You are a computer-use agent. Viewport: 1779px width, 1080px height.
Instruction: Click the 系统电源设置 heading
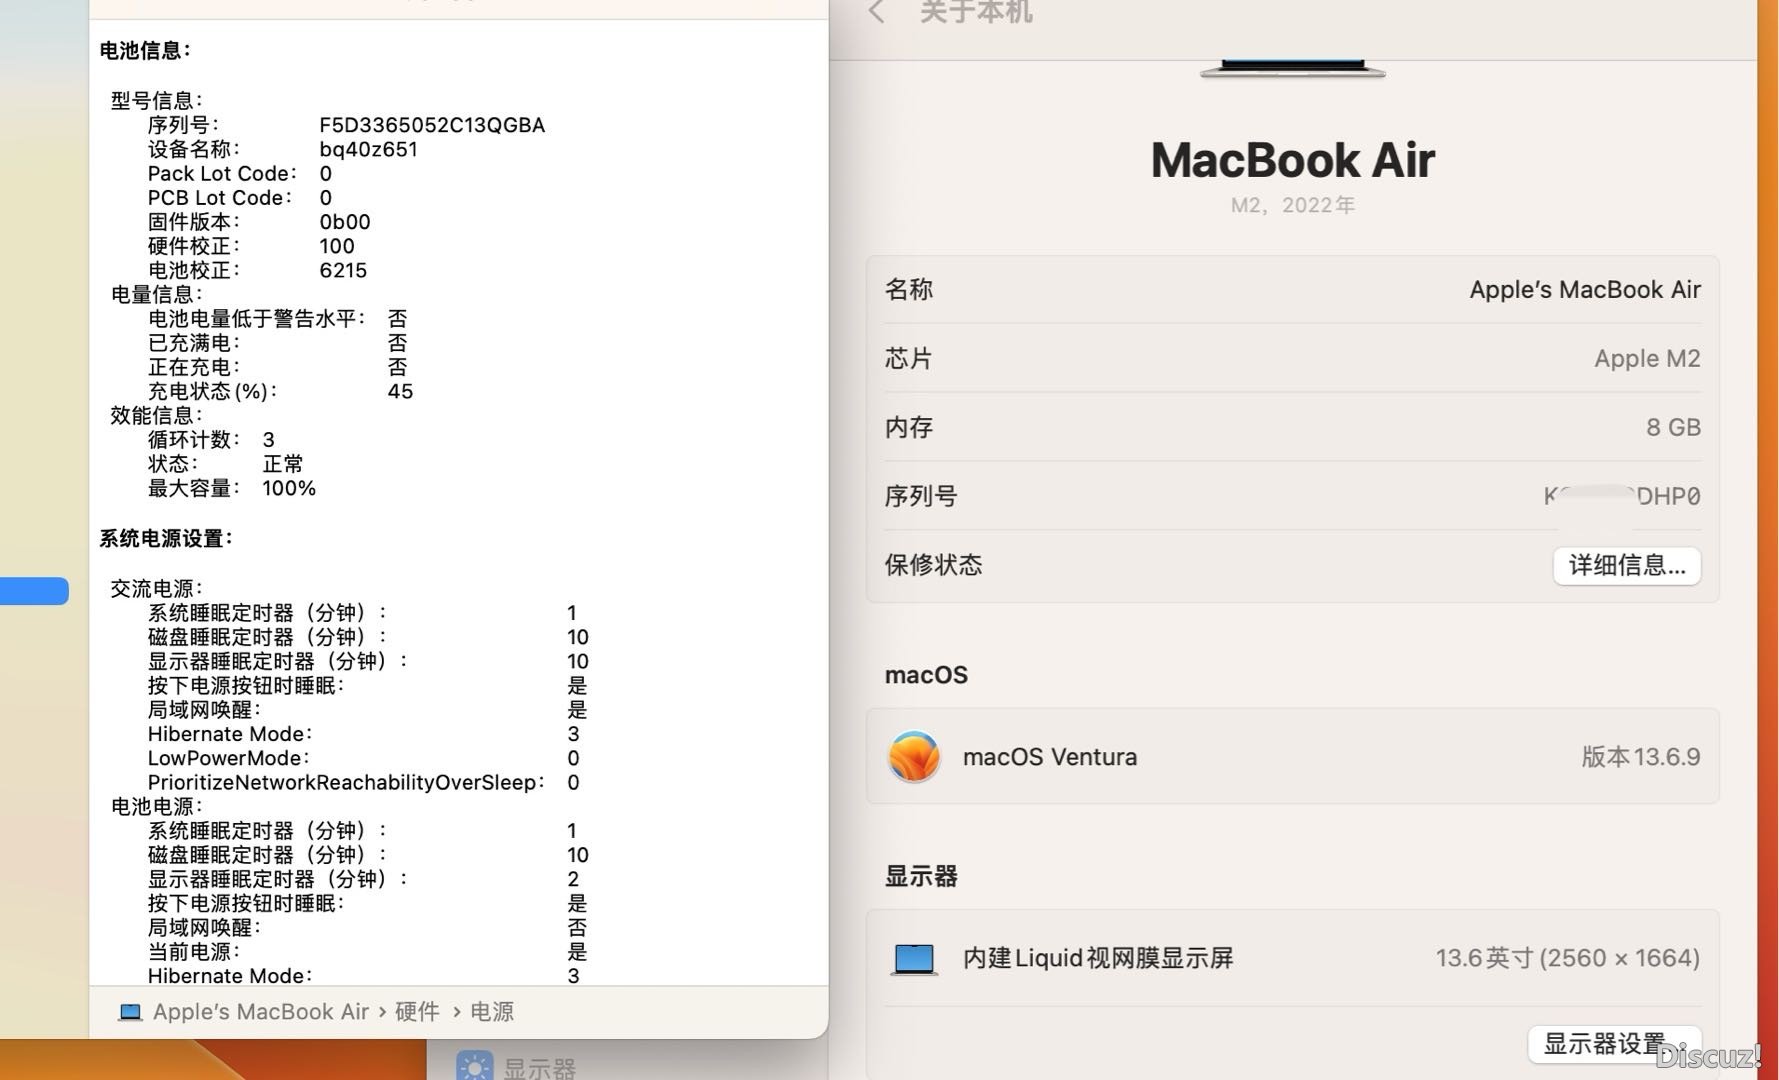point(166,539)
